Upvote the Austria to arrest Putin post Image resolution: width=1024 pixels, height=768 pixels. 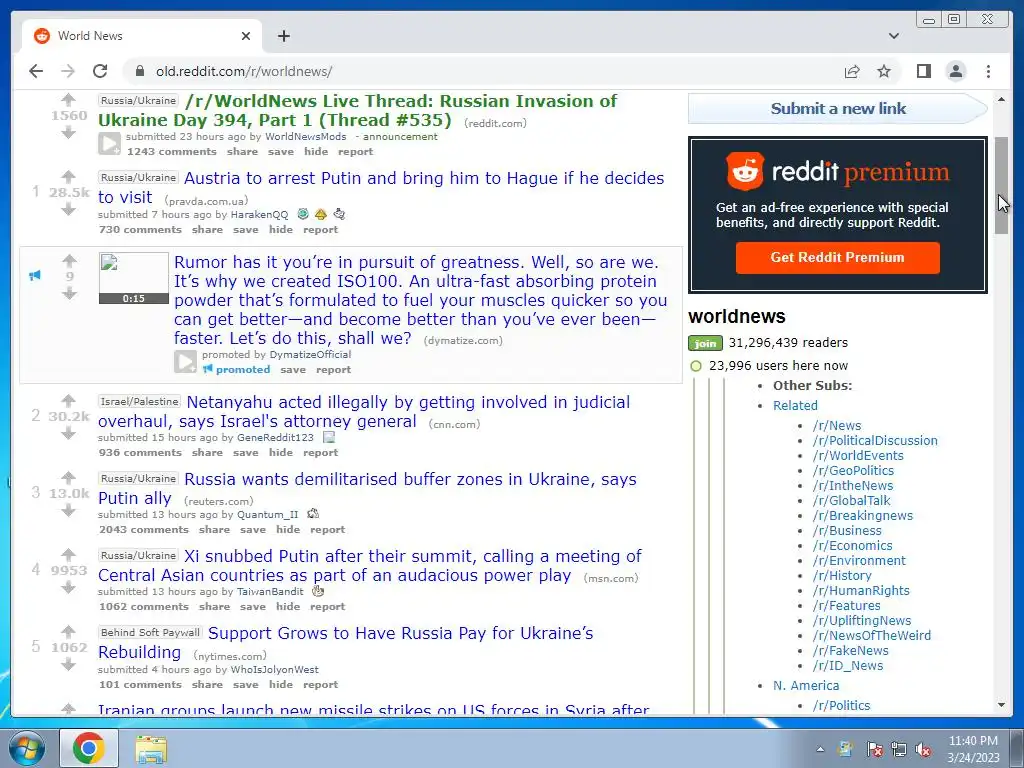[69, 176]
